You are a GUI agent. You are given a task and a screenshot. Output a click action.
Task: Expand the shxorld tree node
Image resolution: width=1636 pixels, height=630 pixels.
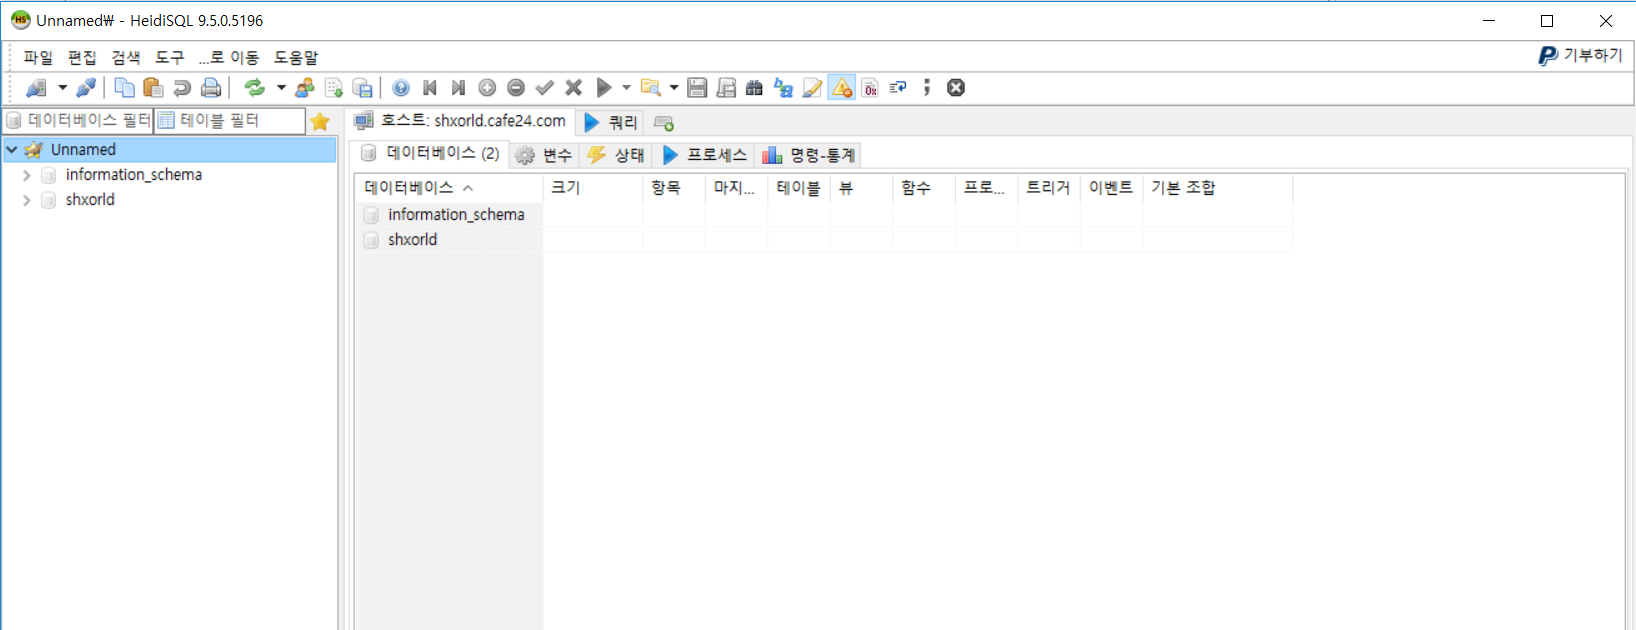(27, 200)
